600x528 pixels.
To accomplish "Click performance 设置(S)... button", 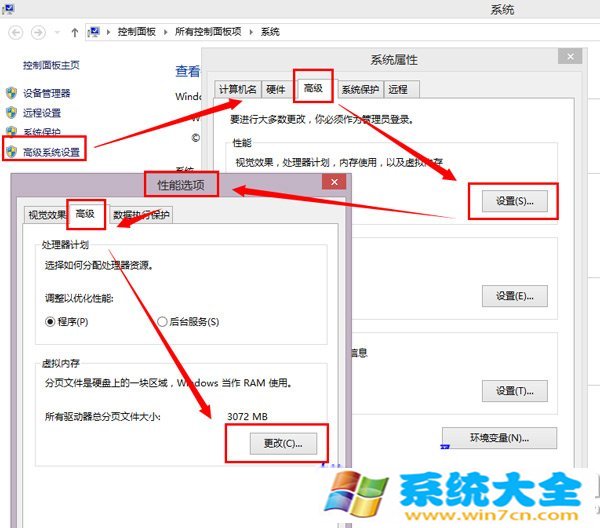I will [x=515, y=201].
